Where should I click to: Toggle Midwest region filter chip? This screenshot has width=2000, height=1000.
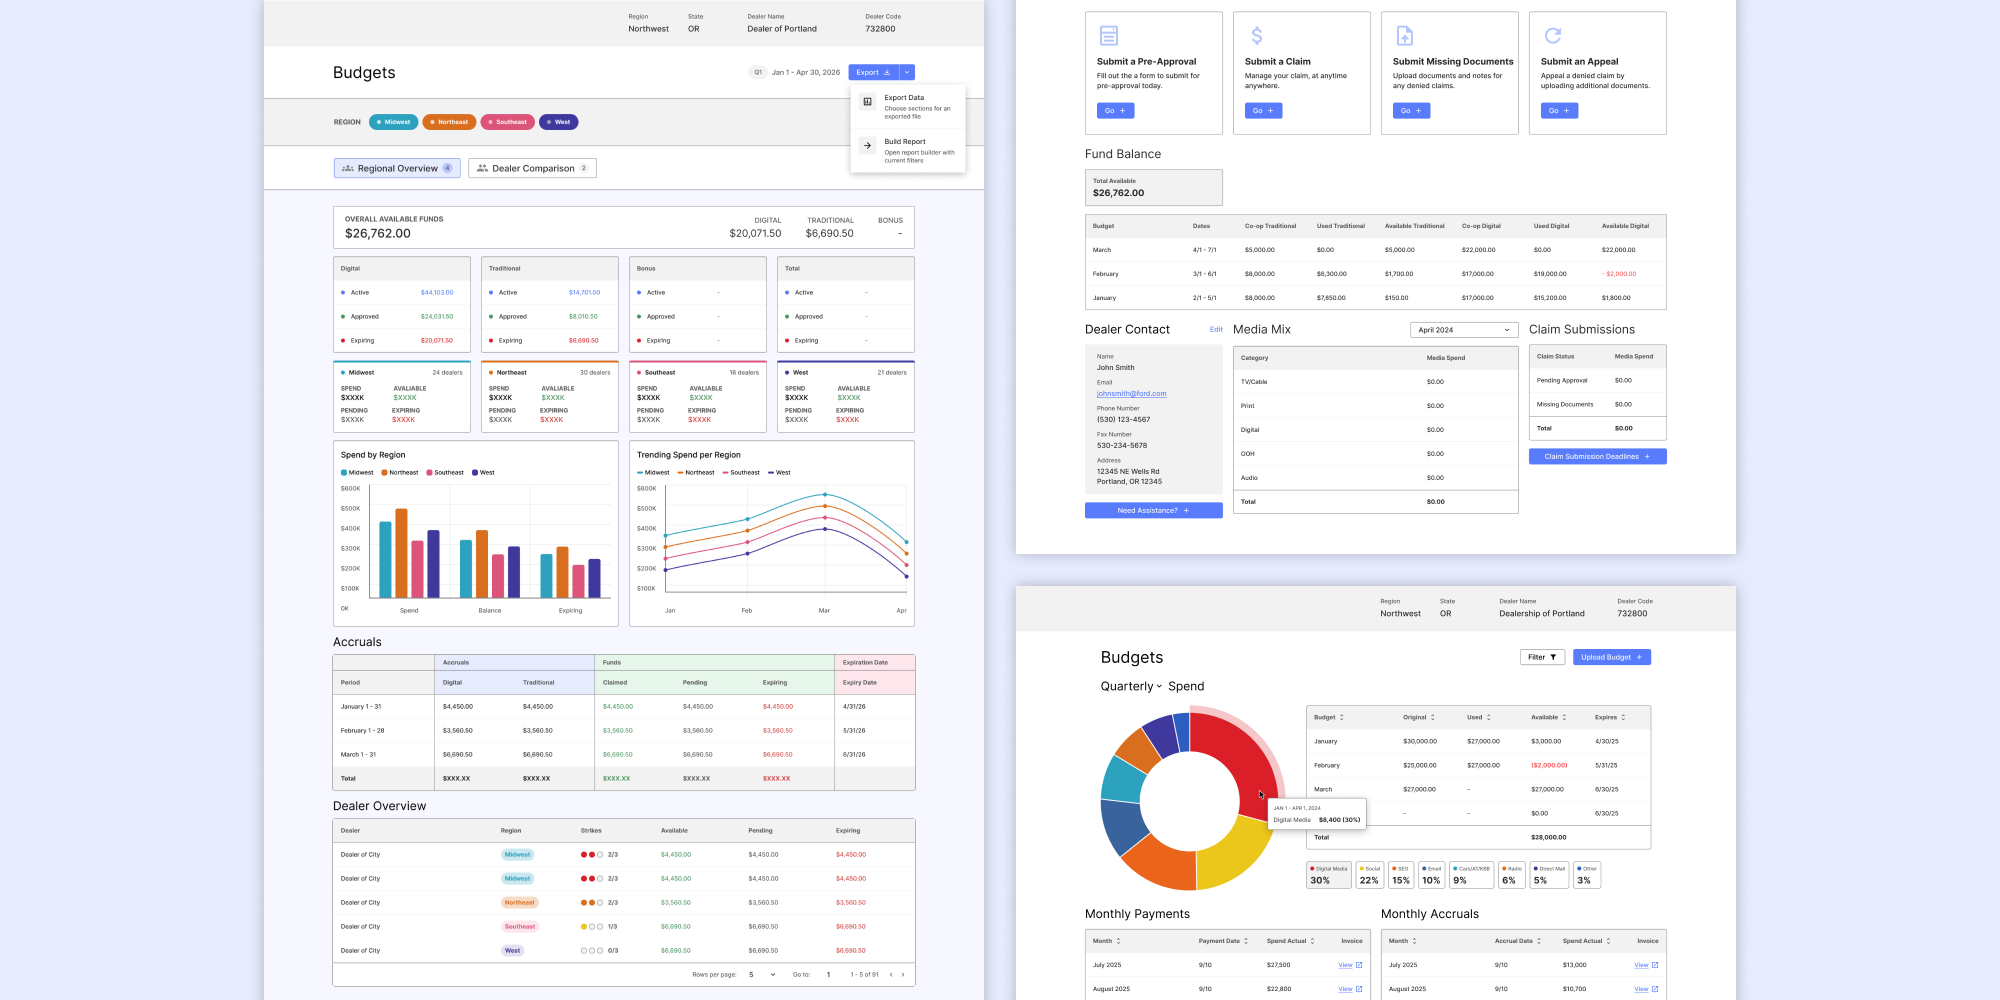coord(393,122)
